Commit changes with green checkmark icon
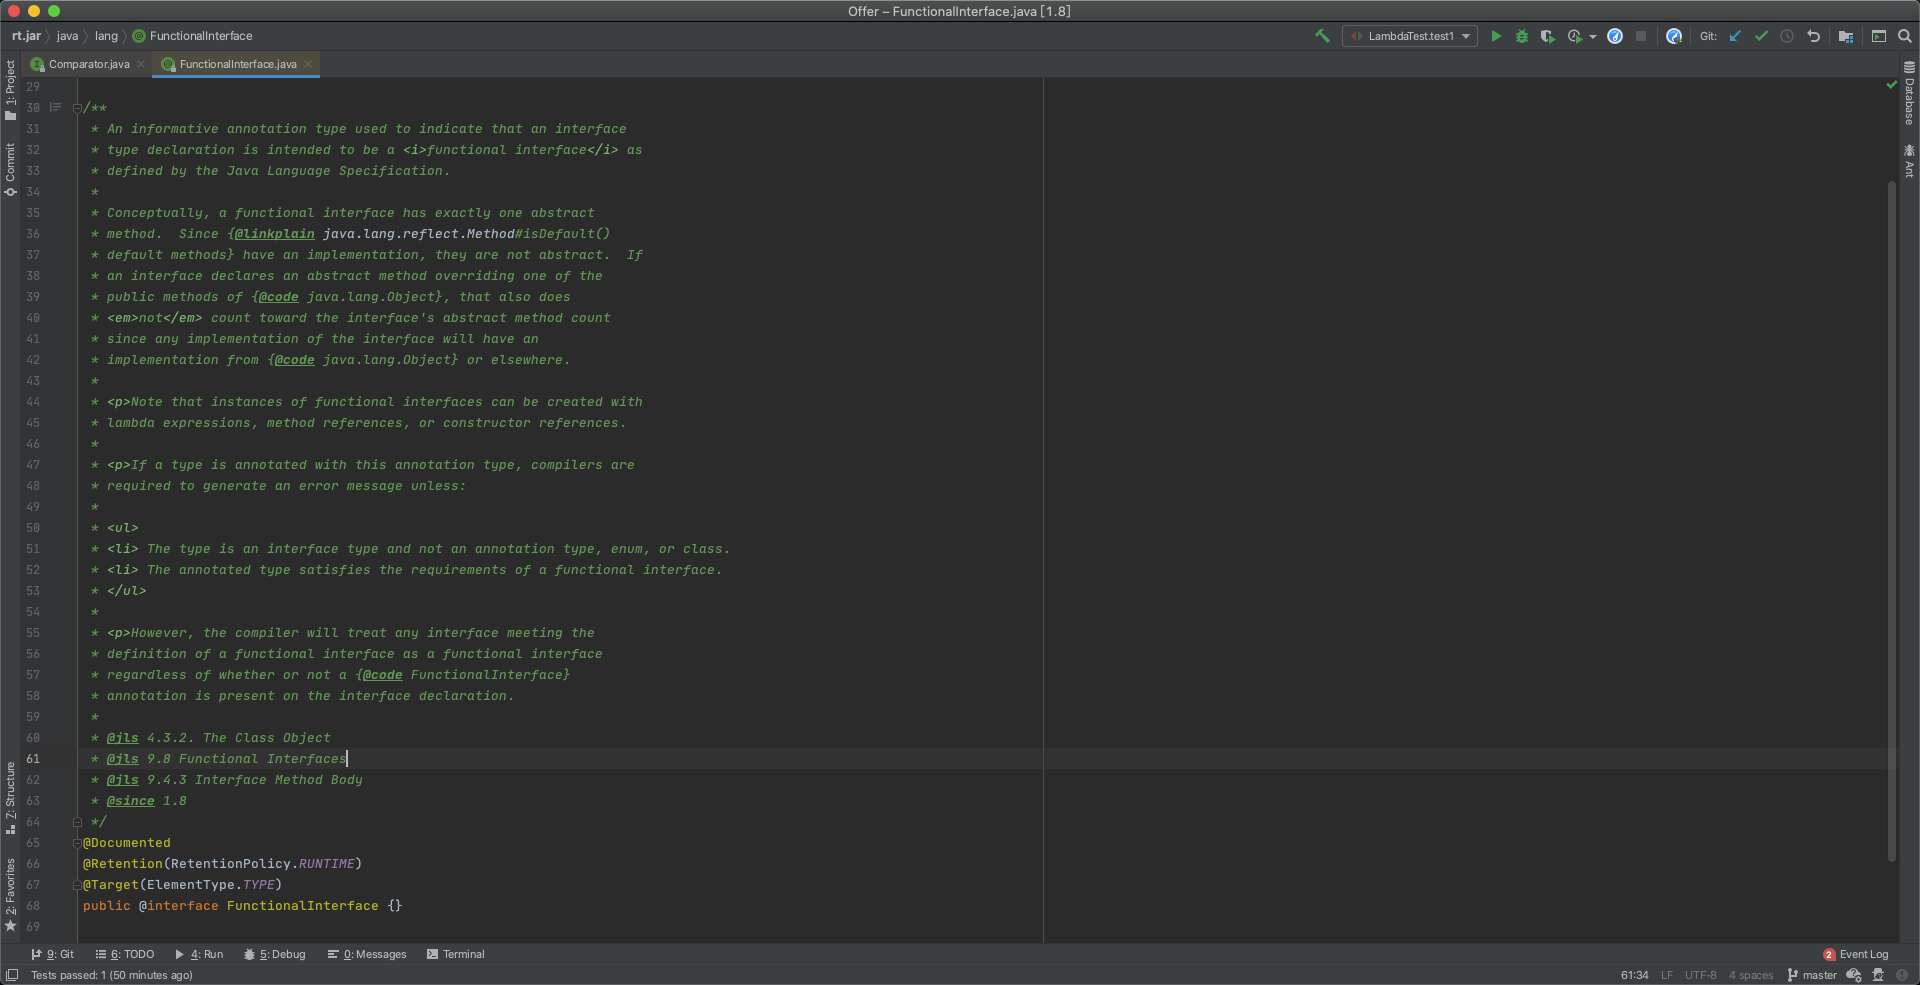This screenshot has height=985, width=1920. (1761, 36)
